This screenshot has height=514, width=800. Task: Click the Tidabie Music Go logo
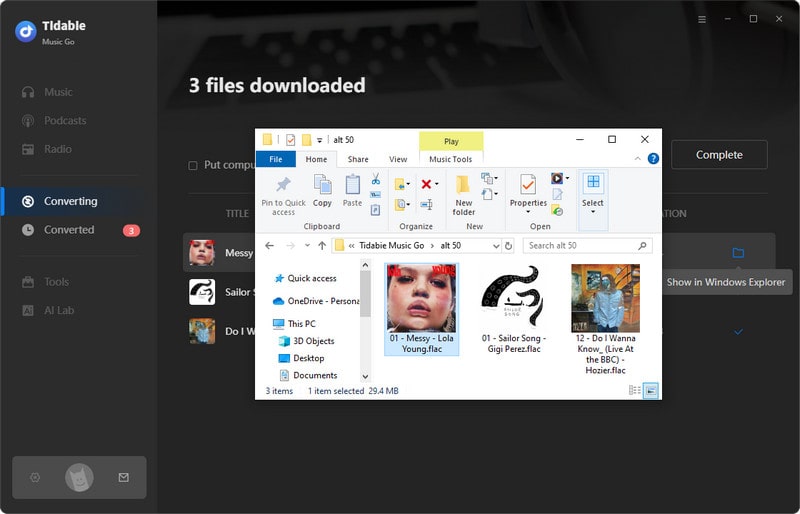[x=26, y=31]
